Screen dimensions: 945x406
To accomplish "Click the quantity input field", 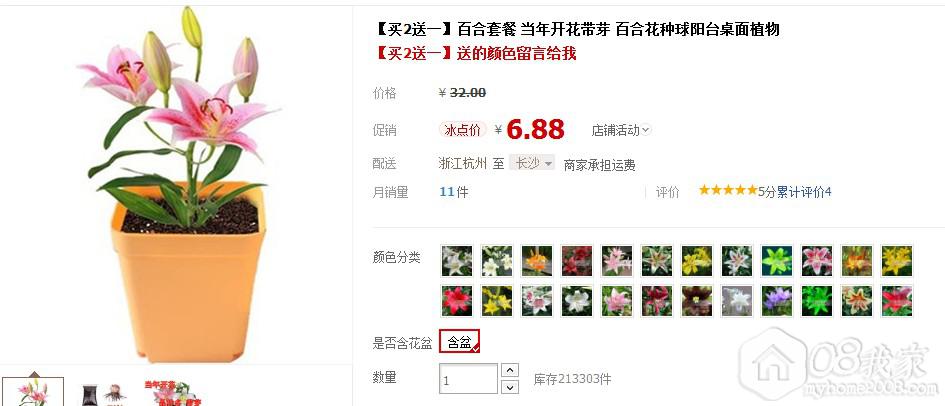I will (x=468, y=379).
